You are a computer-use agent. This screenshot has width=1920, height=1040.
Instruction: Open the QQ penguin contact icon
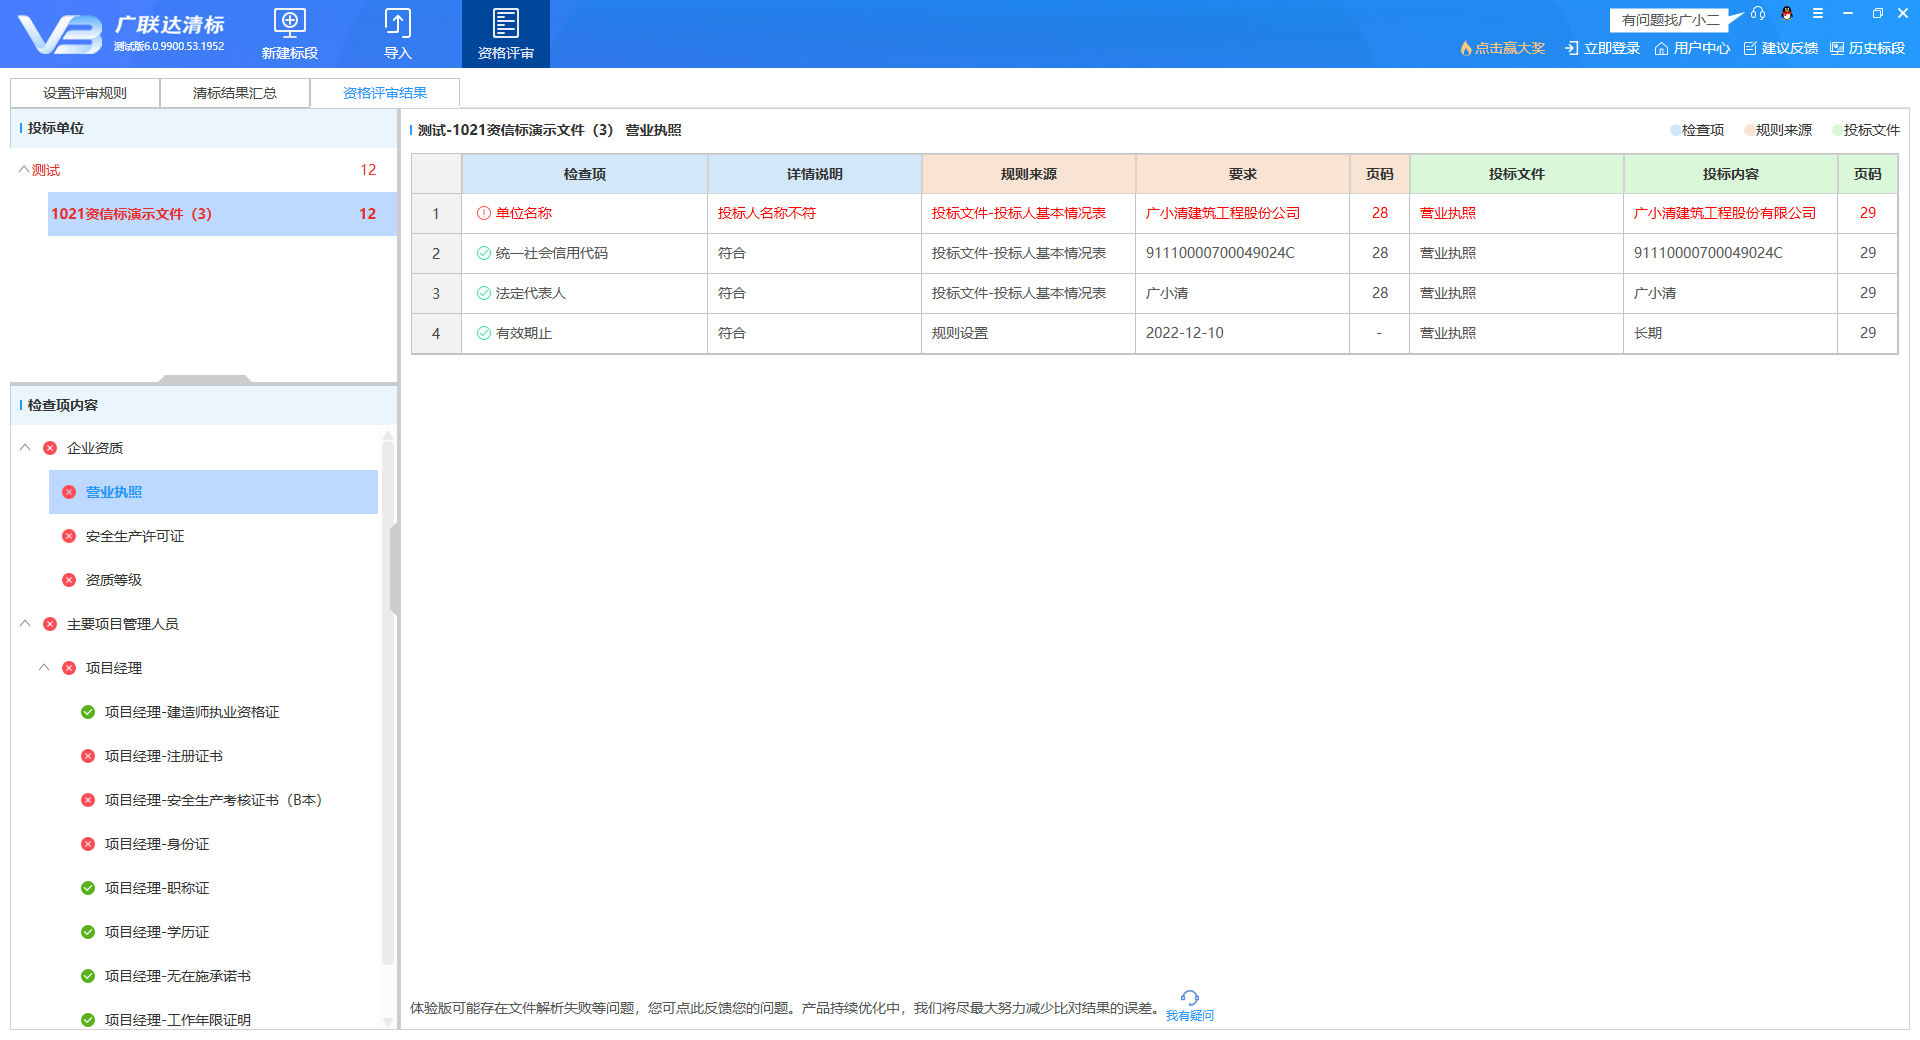[1787, 14]
